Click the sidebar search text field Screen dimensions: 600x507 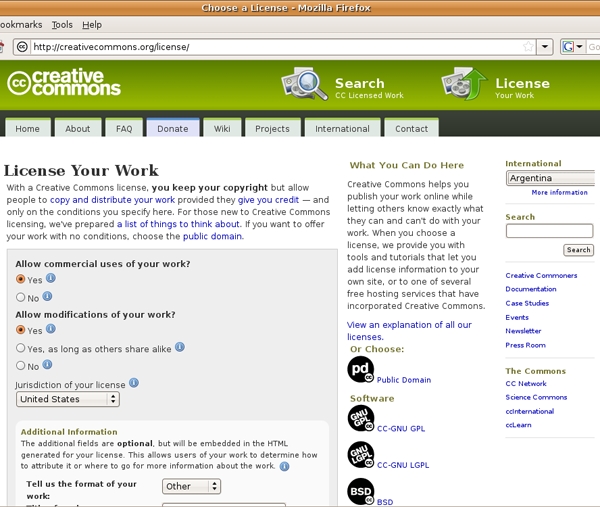pos(549,231)
